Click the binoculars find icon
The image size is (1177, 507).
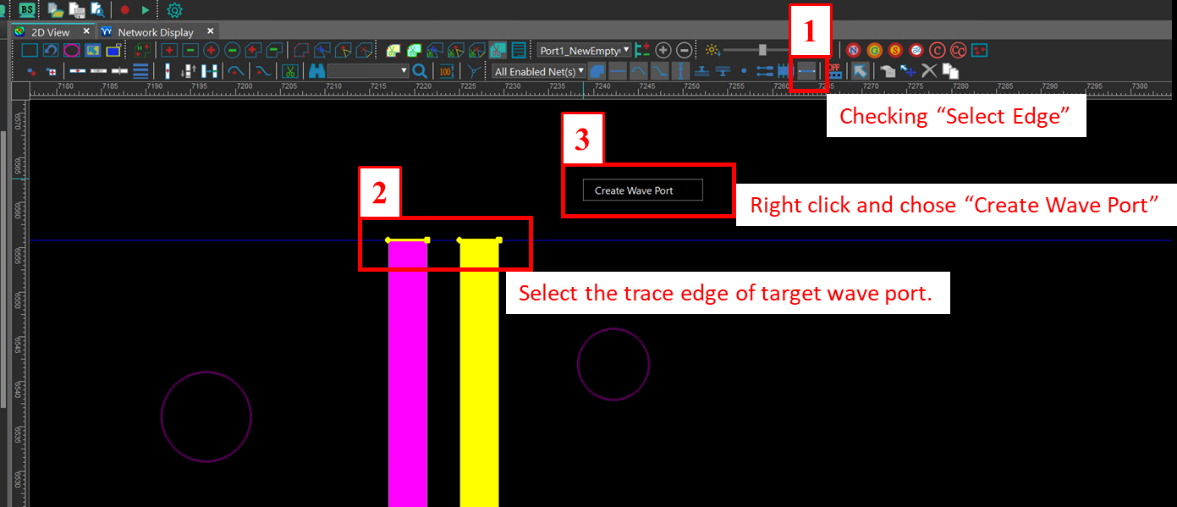tap(317, 71)
